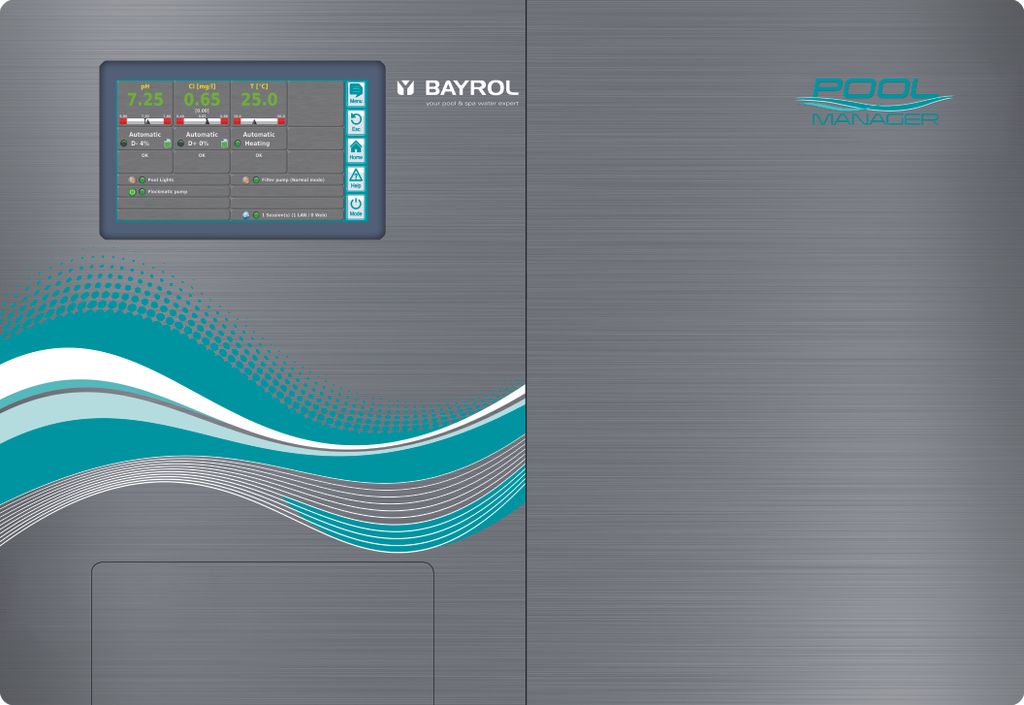Click the green power icon for Flockmatic pump
This screenshot has height=705, width=1024.
tap(132, 192)
